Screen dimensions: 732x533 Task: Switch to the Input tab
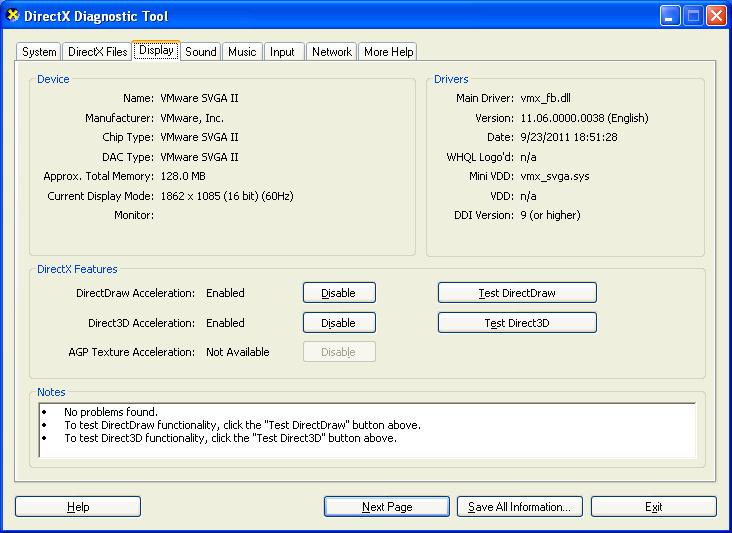pos(282,52)
